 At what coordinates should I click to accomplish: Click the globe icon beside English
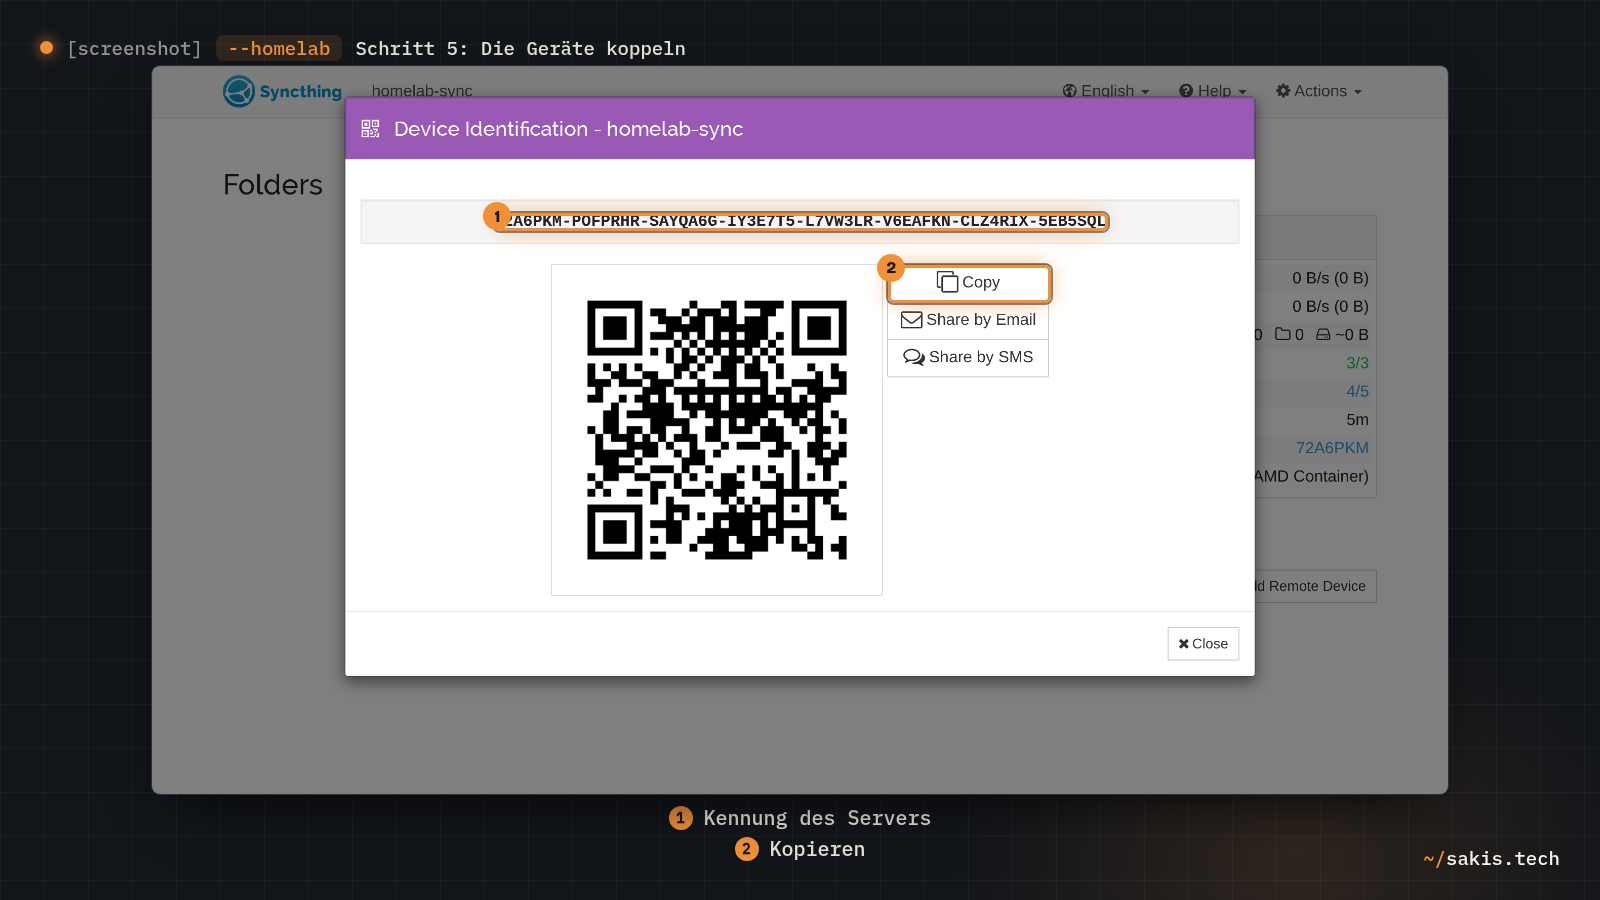point(1070,91)
